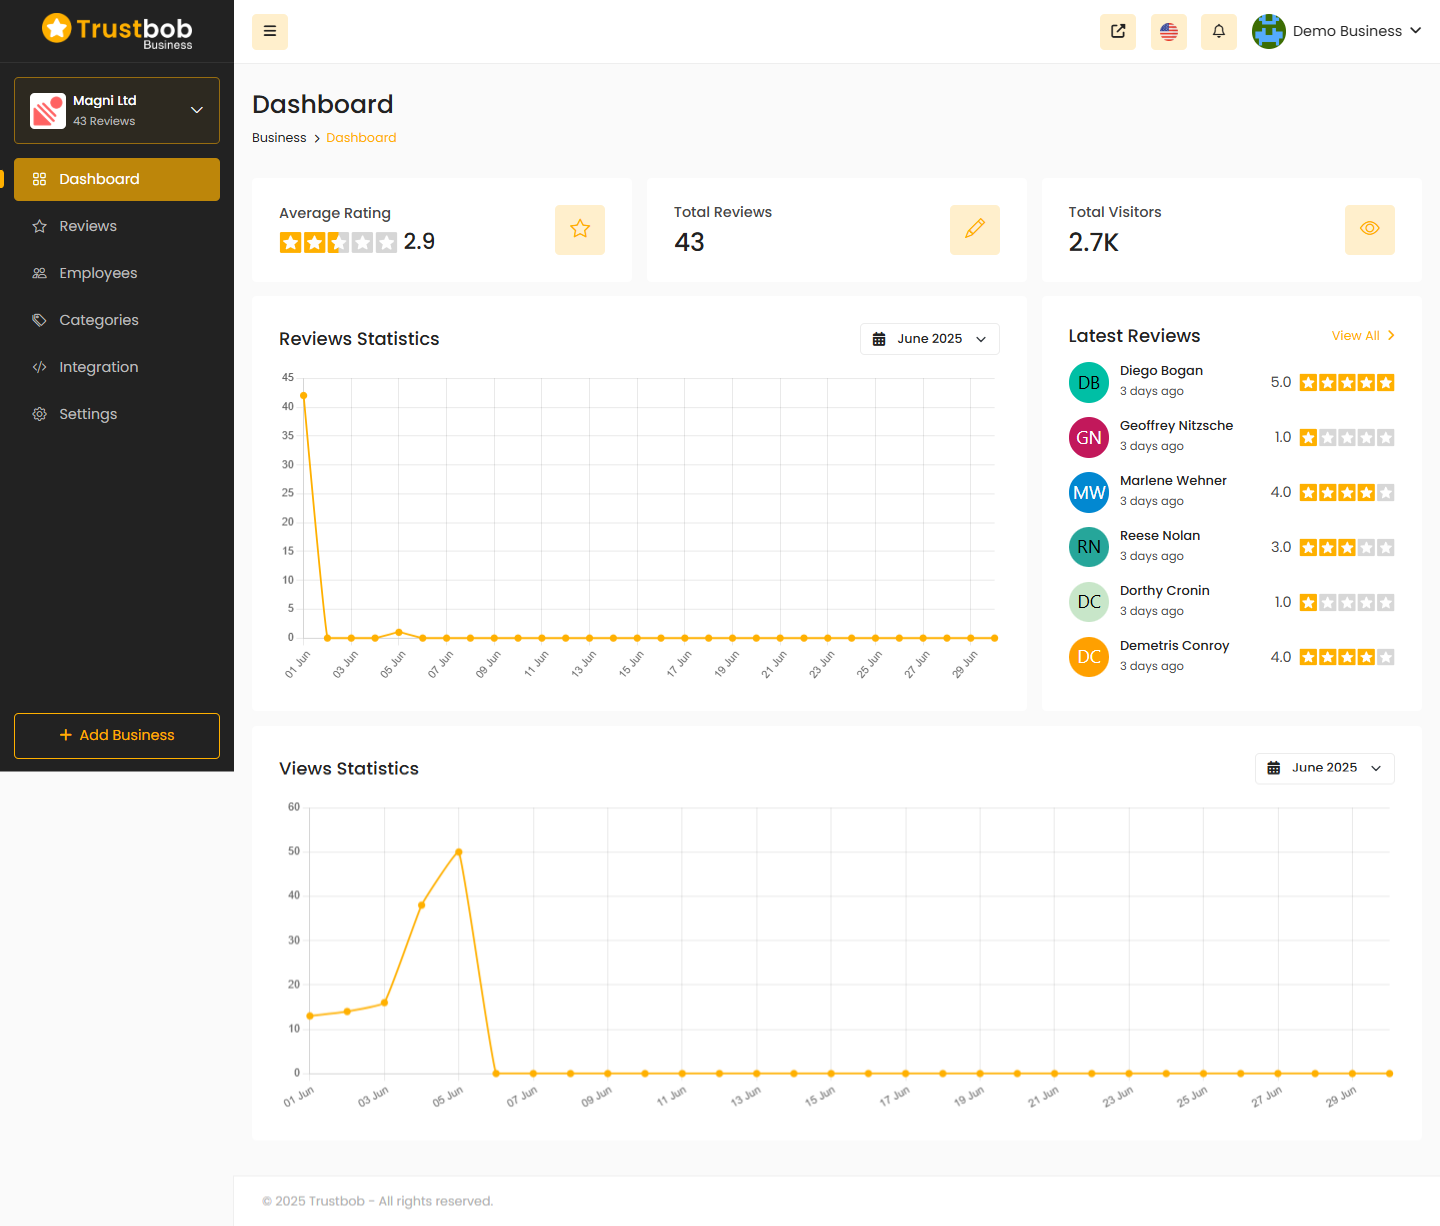Click the Magni Ltd business logo thumbnail
The image size is (1440, 1226).
(48, 111)
